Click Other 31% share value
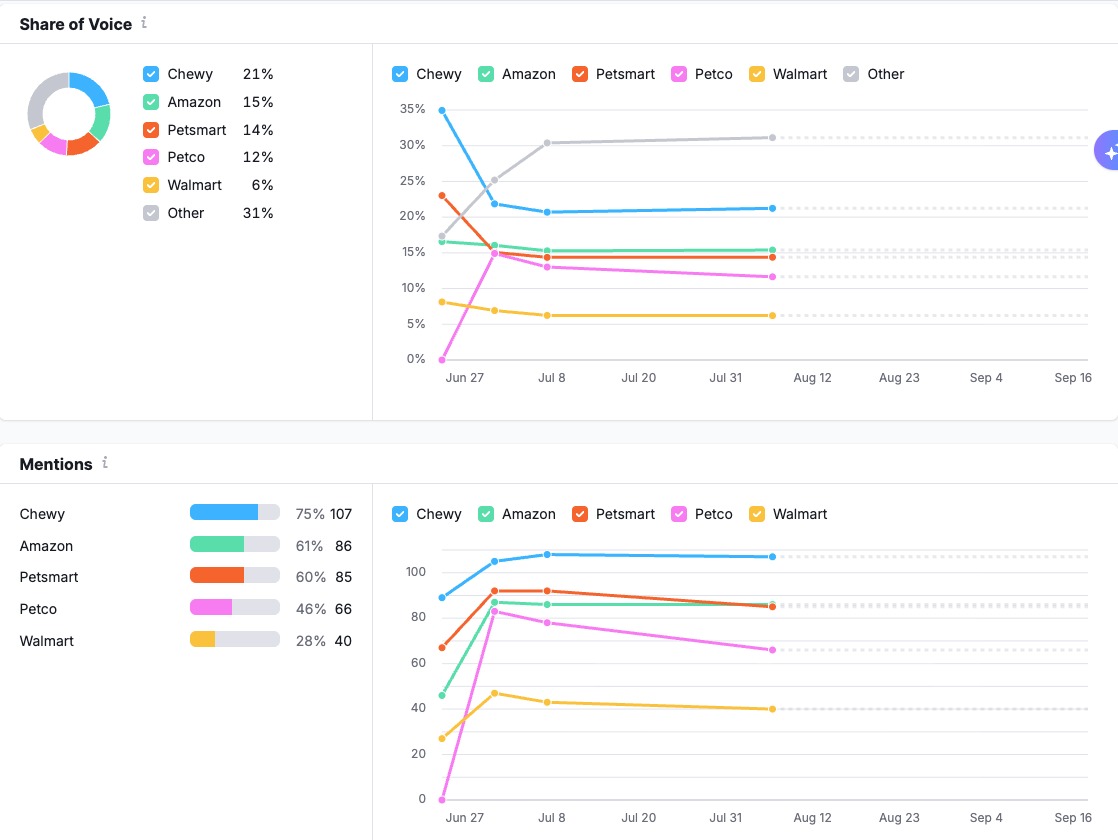Viewport: 1118px width, 840px height. click(258, 213)
